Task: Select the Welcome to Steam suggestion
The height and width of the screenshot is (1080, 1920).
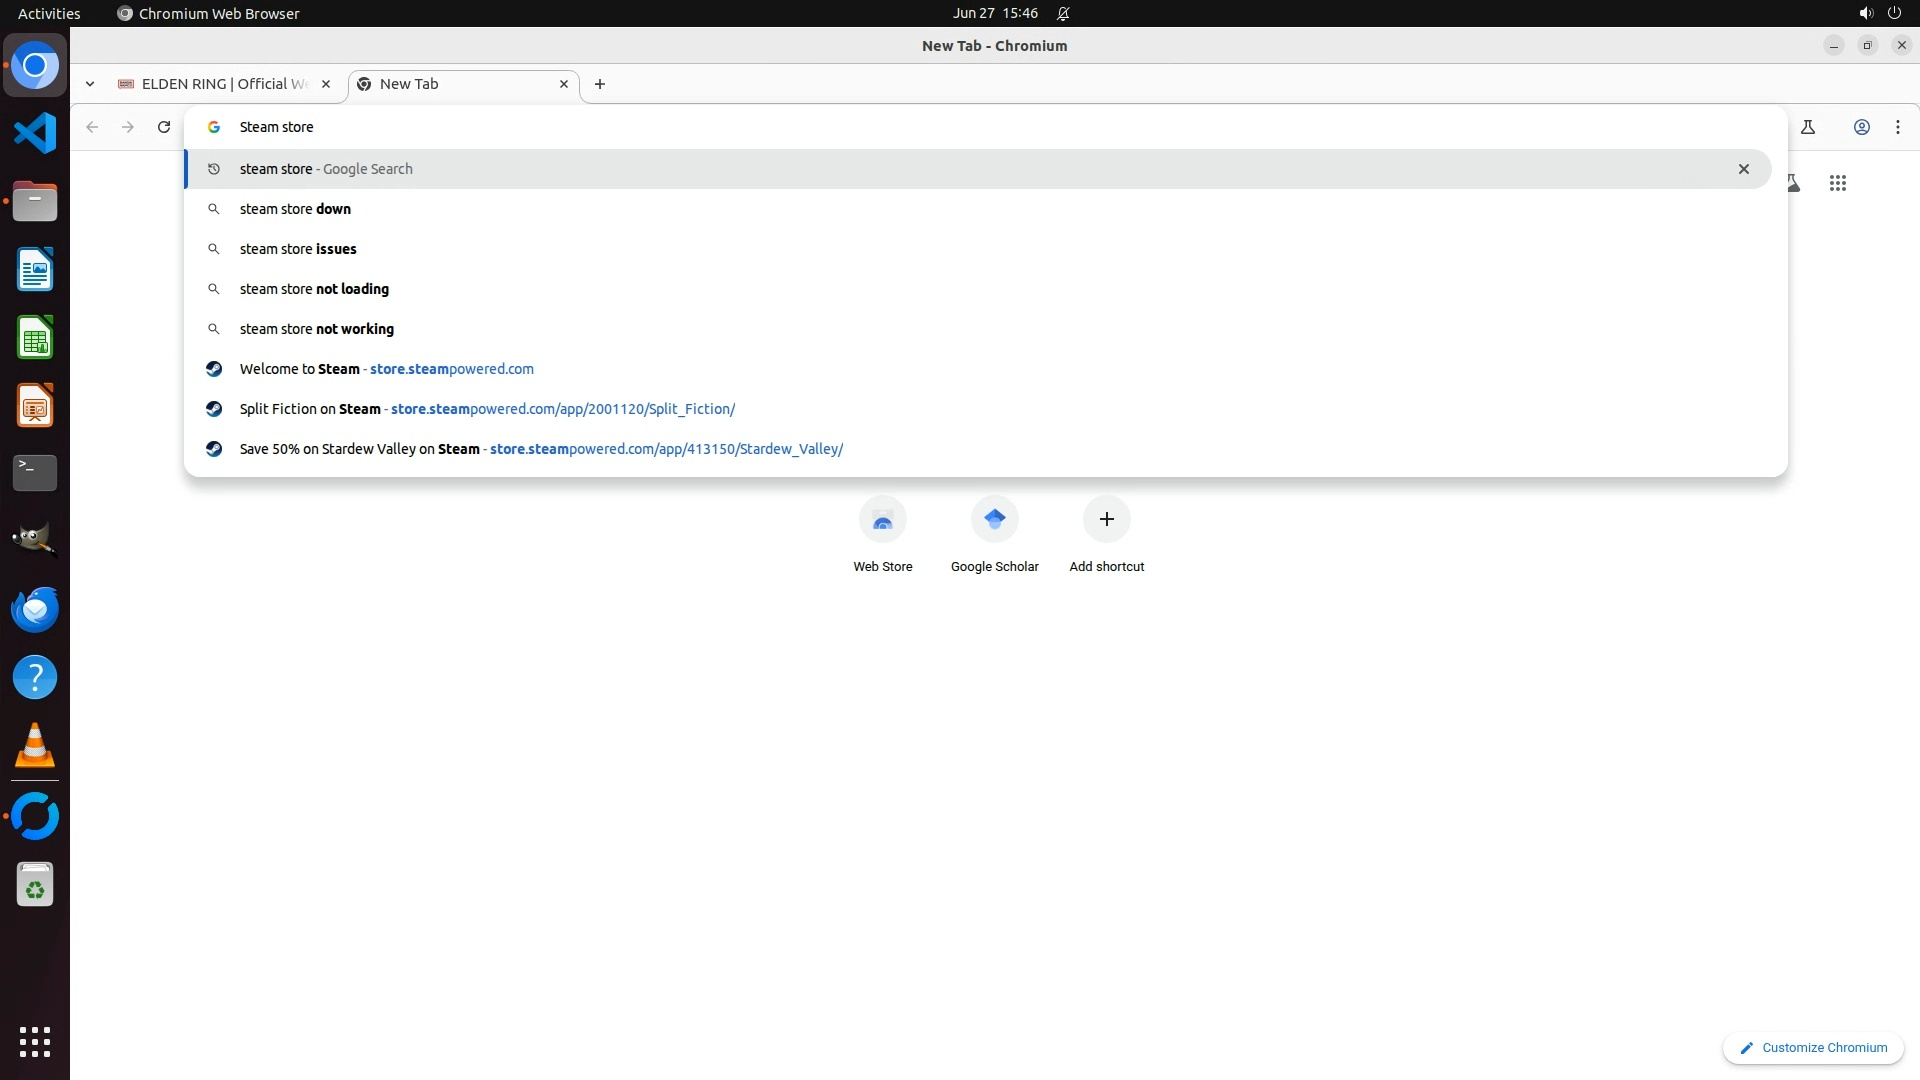Action: click(386, 369)
